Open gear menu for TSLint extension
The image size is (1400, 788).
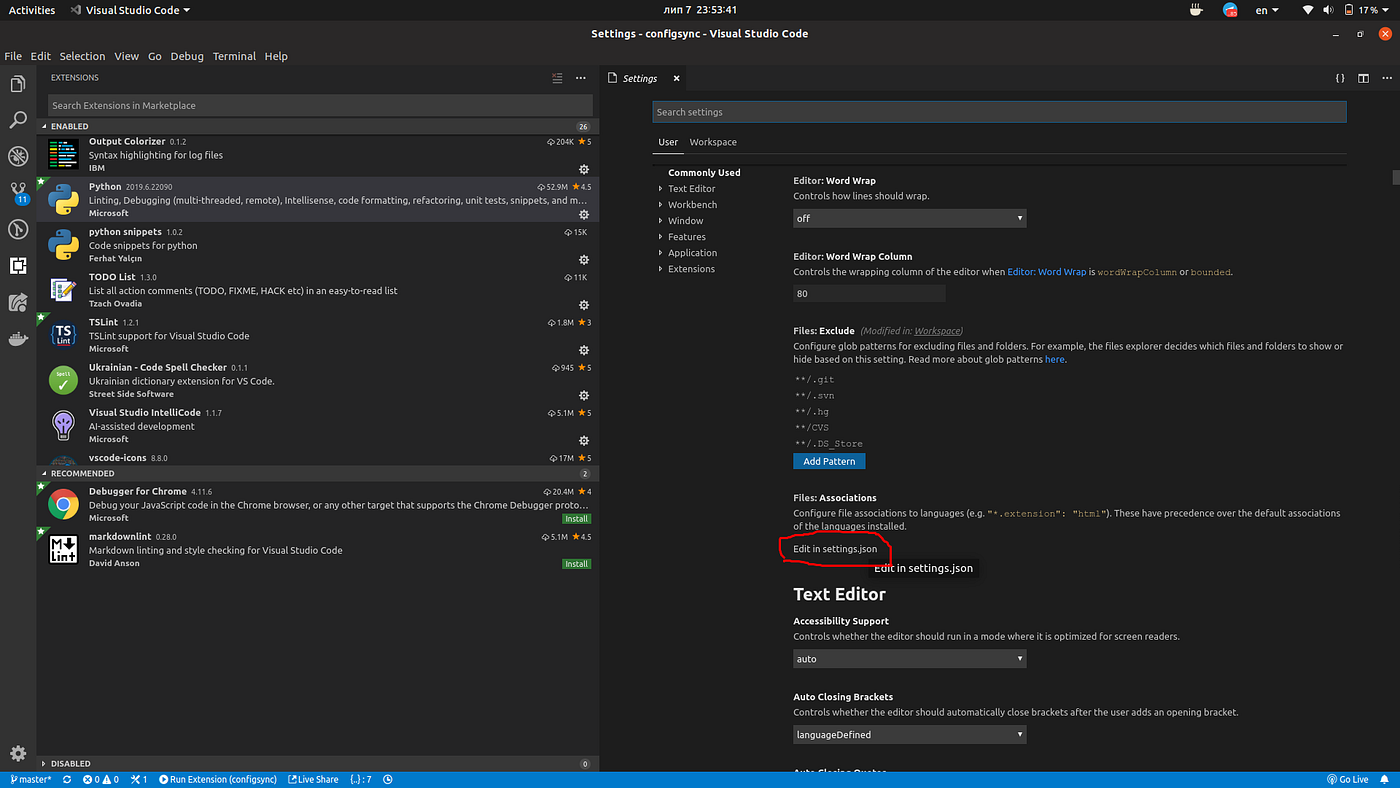coord(584,350)
